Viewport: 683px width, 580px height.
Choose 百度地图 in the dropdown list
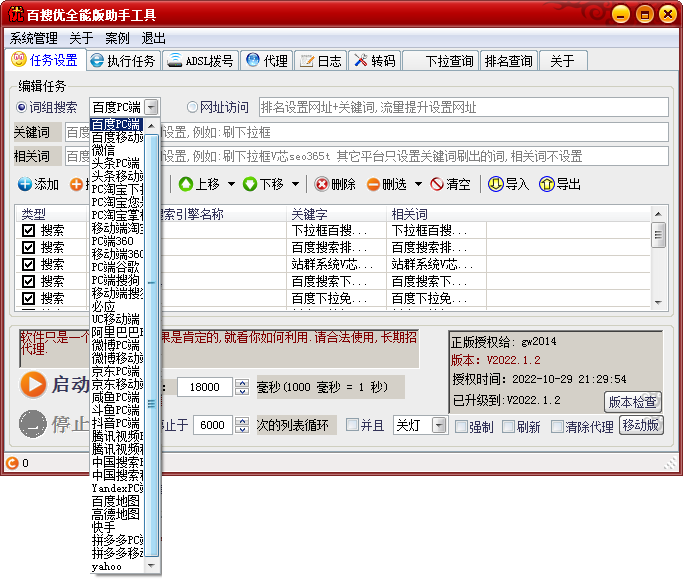click(117, 501)
